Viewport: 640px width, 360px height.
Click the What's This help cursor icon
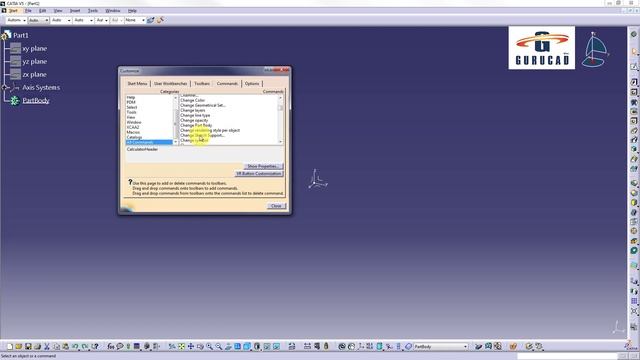pyautogui.click(x=95, y=347)
